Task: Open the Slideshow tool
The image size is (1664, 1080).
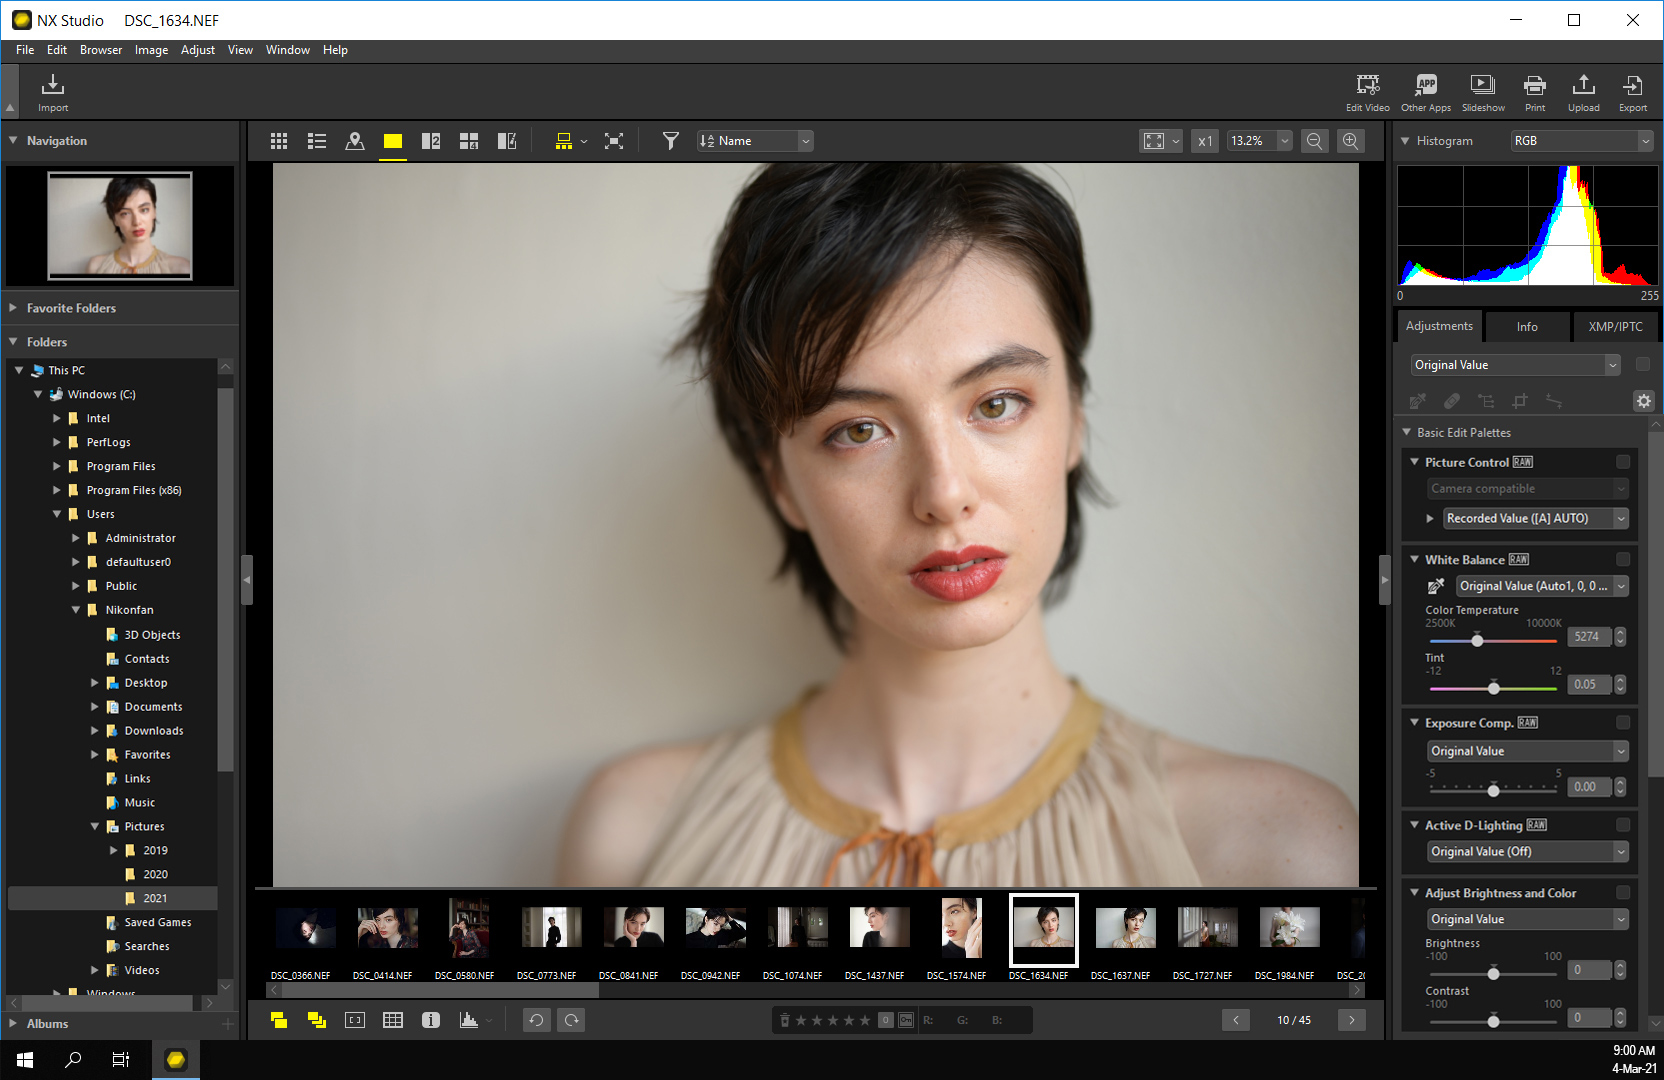Action: point(1483,92)
